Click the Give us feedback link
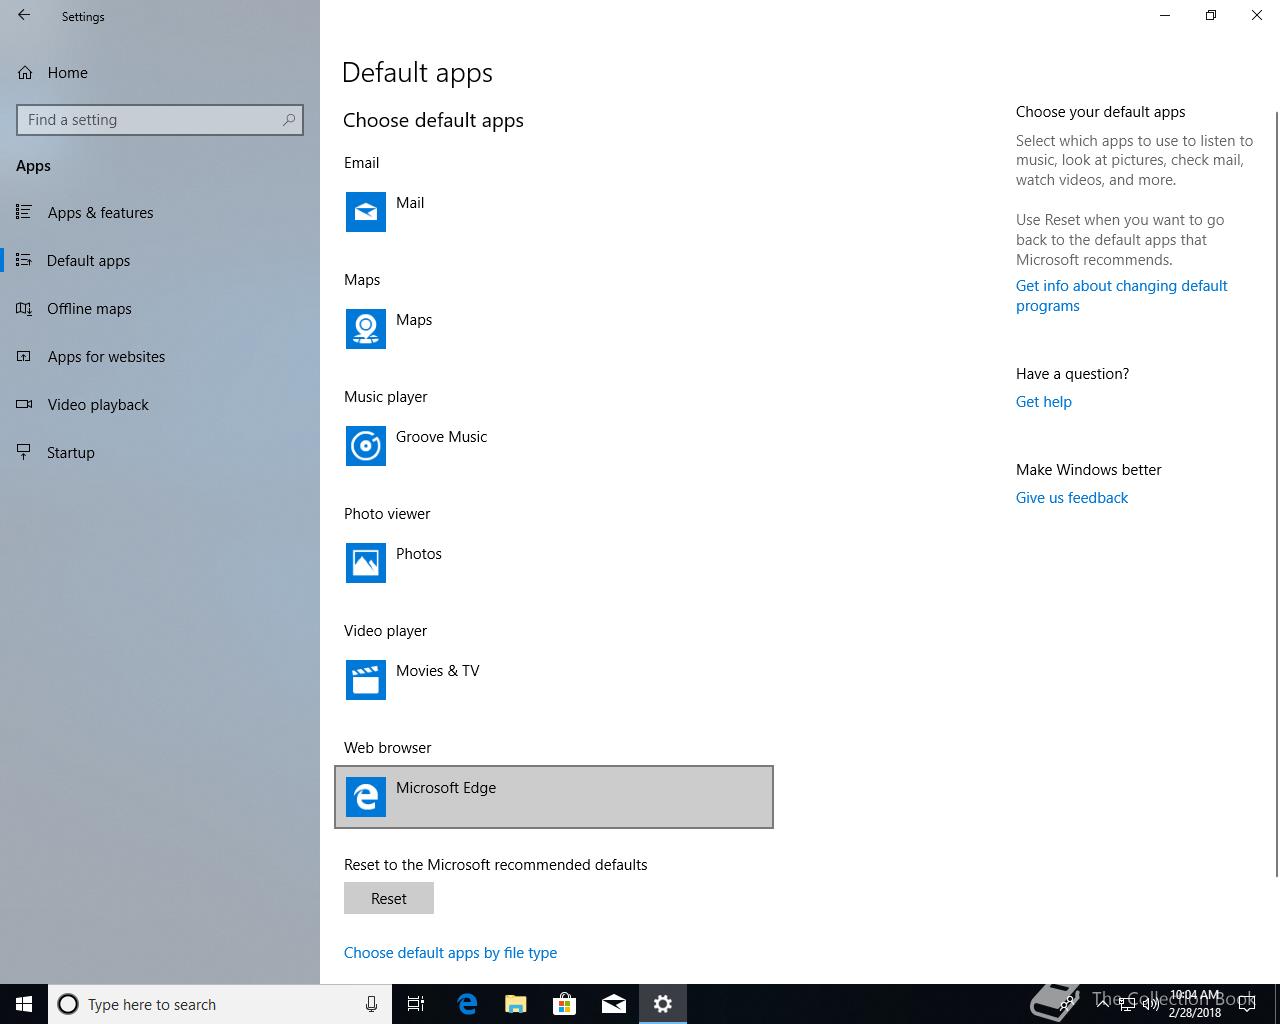 click(x=1071, y=498)
